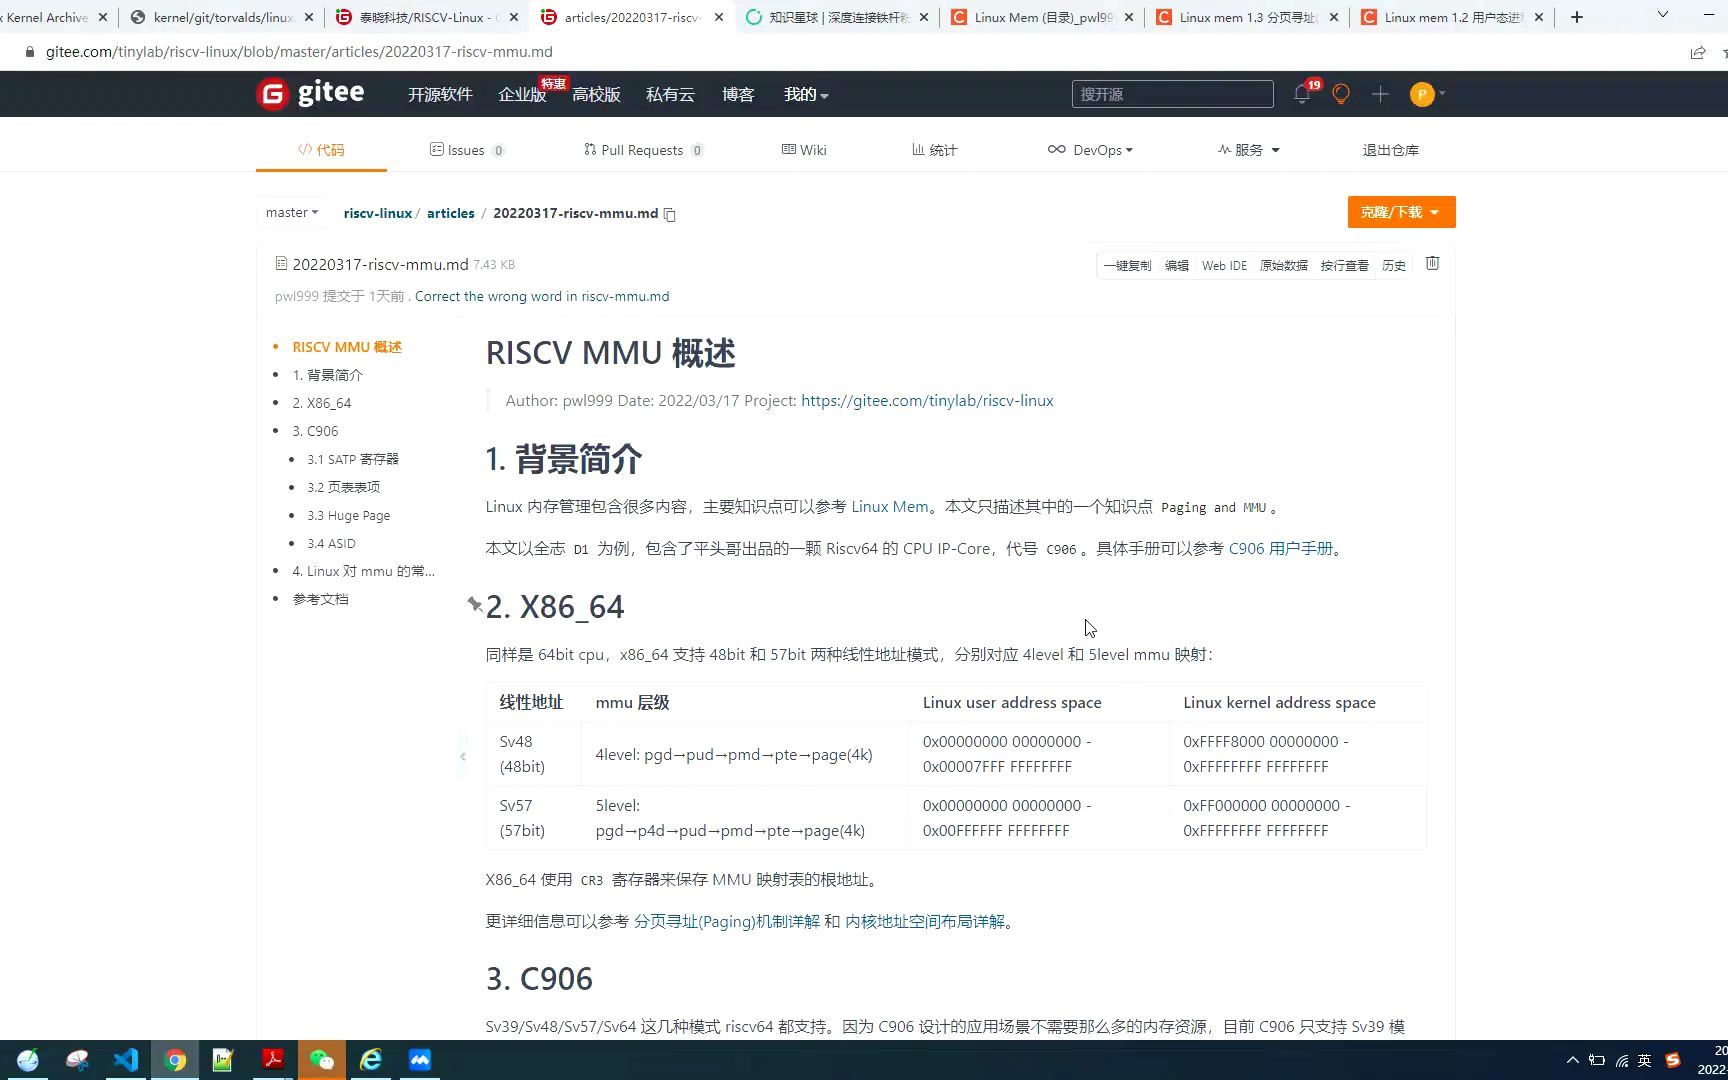1728x1080 pixels.
Task: Open the notifications bell icon
Action: click(x=1301, y=94)
